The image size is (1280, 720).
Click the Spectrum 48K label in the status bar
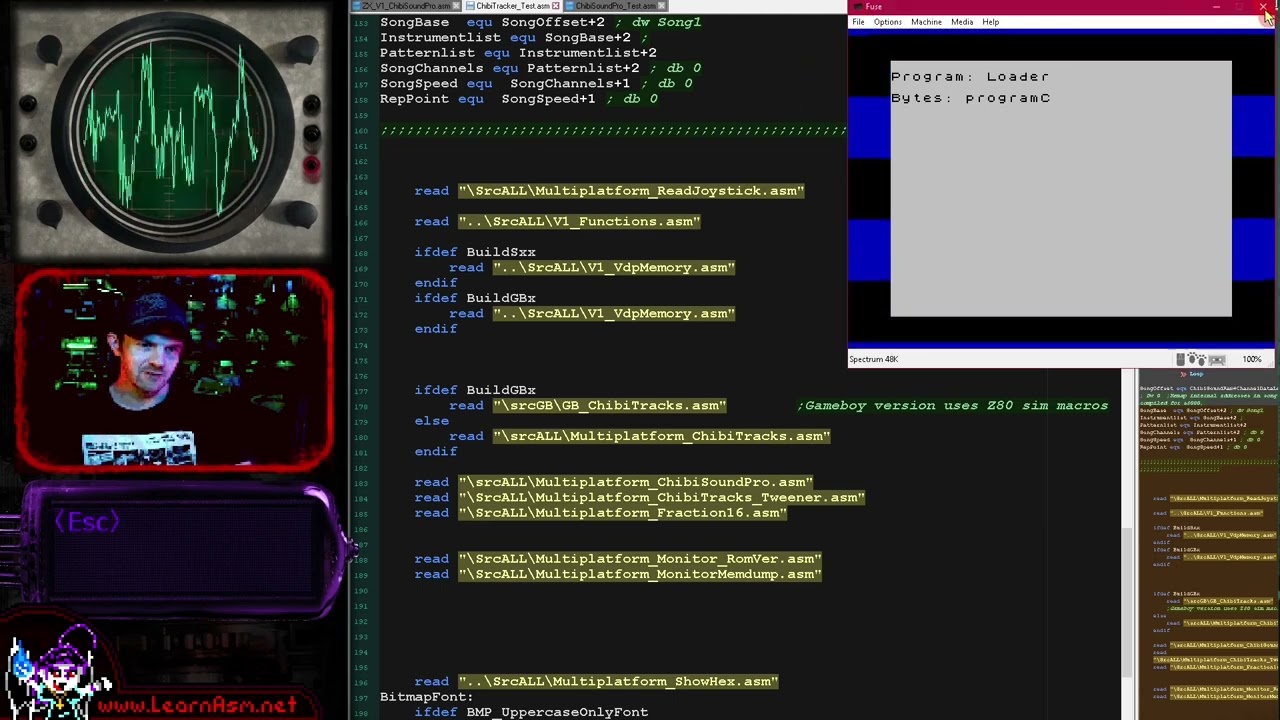[873, 358]
